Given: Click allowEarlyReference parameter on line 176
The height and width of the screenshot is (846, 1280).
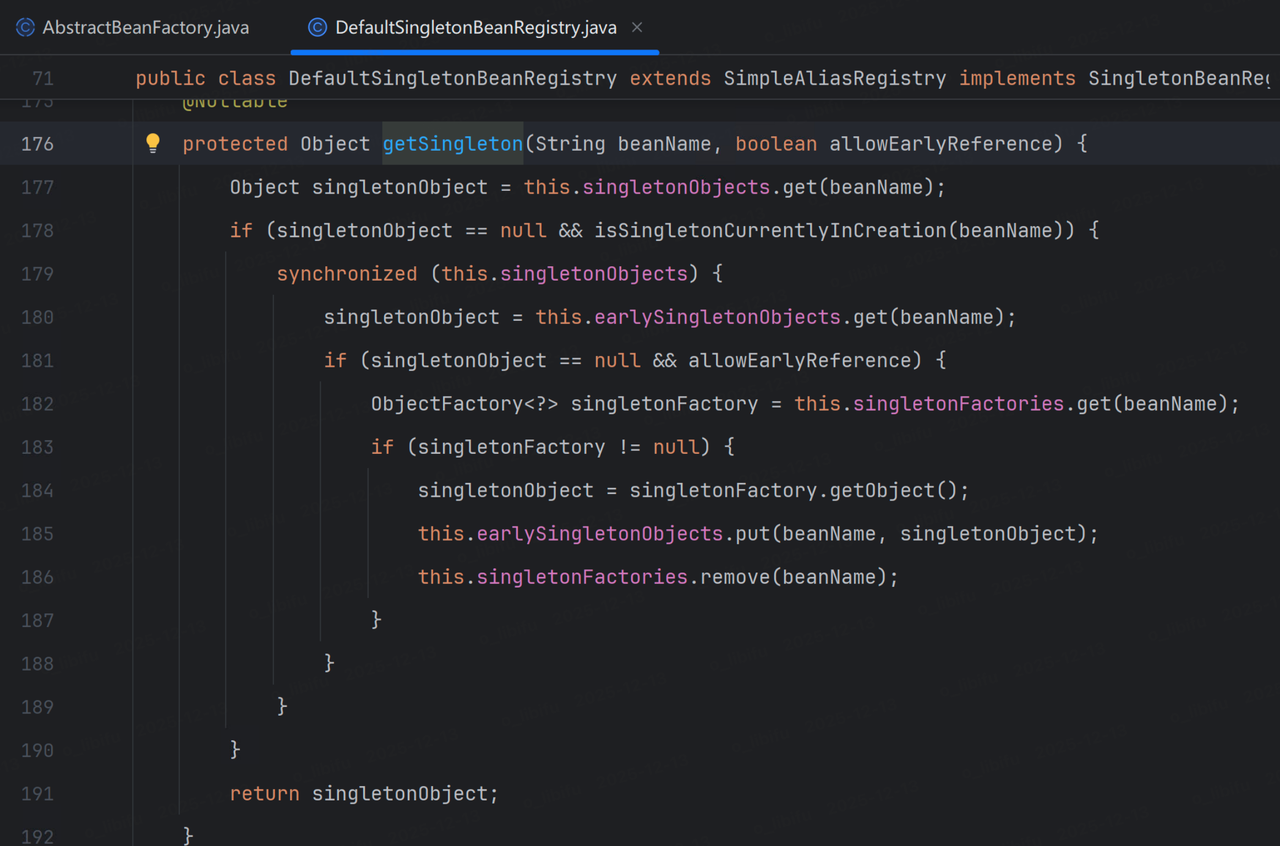Looking at the screenshot, I should [x=941, y=143].
